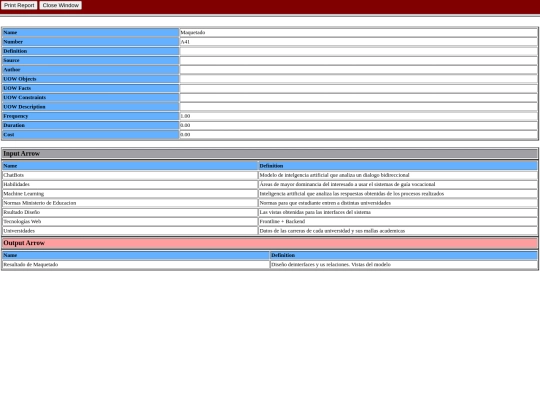
Task: Click ChatBots definition about dialogo bidireccional
Action: (334, 175)
